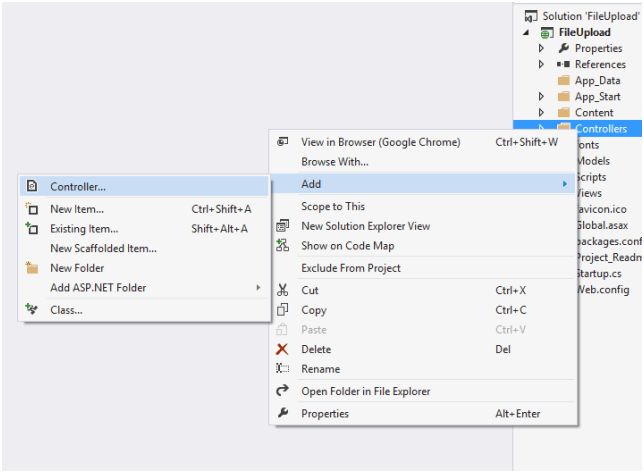Screen dimensions: 644x473
Task: Click the red Delete X icon
Action: [283, 350]
